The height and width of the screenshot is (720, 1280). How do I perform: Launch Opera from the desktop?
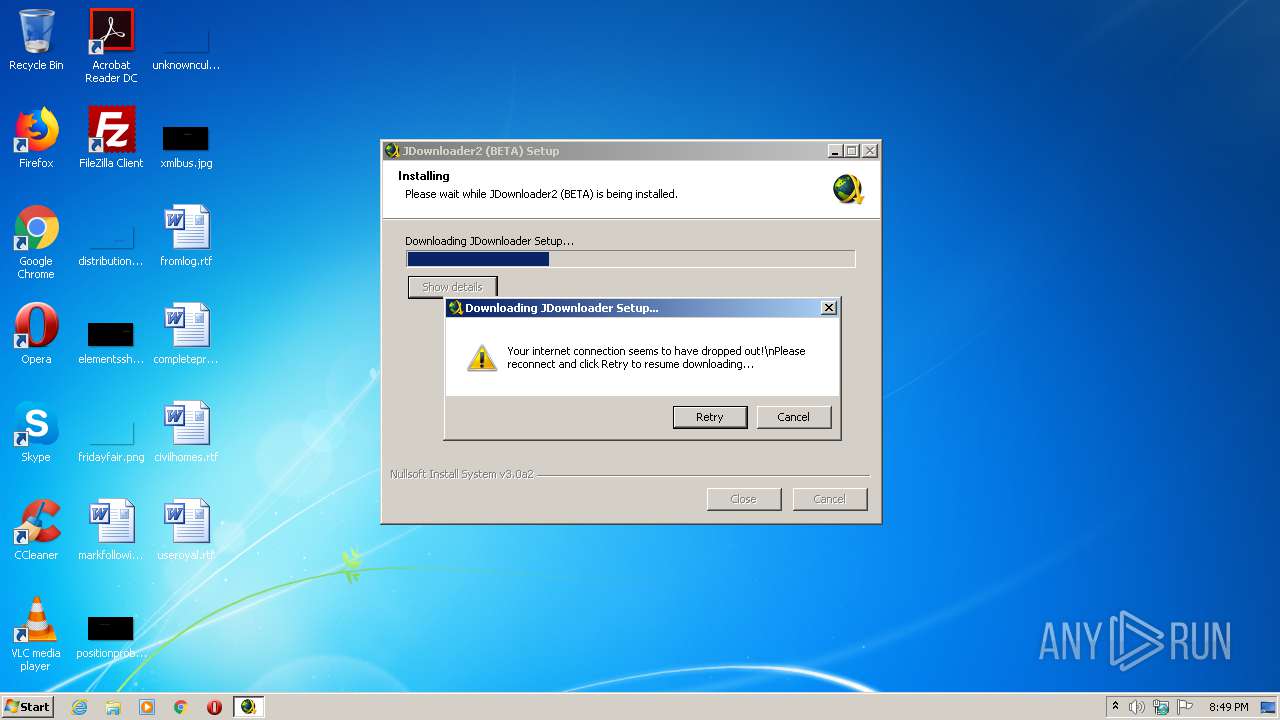pyautogui.click(x=36, y=334)
